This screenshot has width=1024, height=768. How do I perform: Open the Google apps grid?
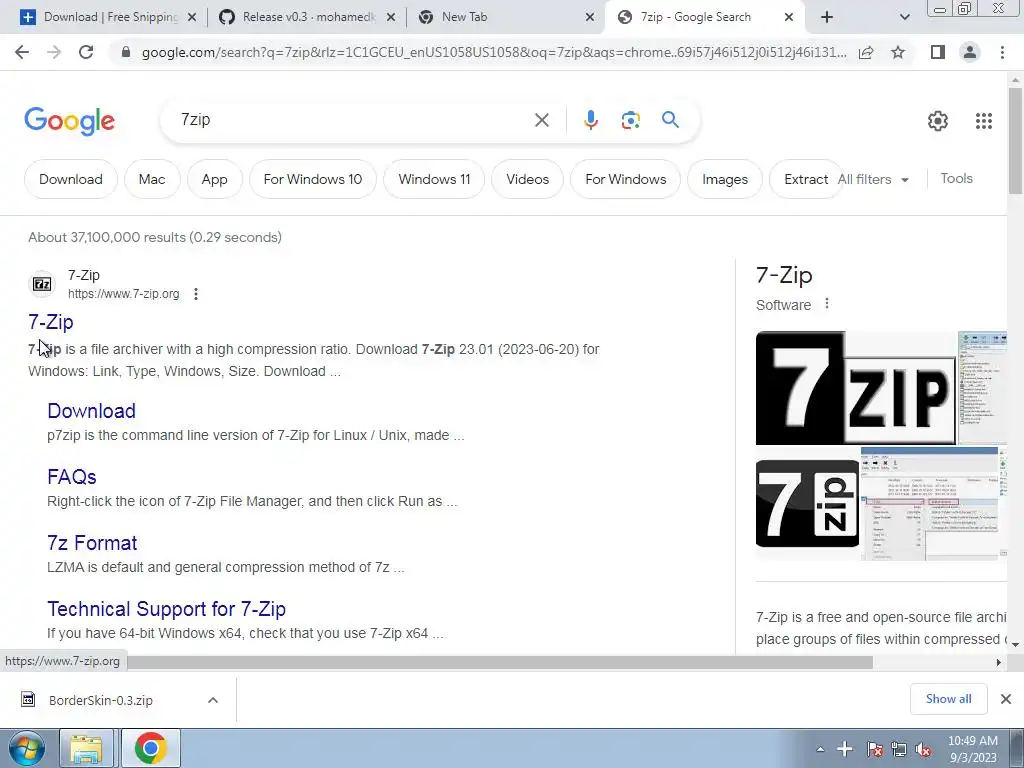tap(984, 121)
